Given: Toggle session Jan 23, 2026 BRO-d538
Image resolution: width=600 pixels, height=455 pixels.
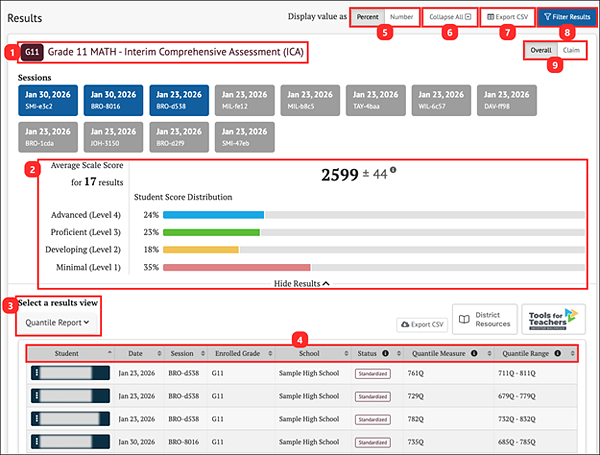Looking at the screenshot, I should tap(179, 100).
